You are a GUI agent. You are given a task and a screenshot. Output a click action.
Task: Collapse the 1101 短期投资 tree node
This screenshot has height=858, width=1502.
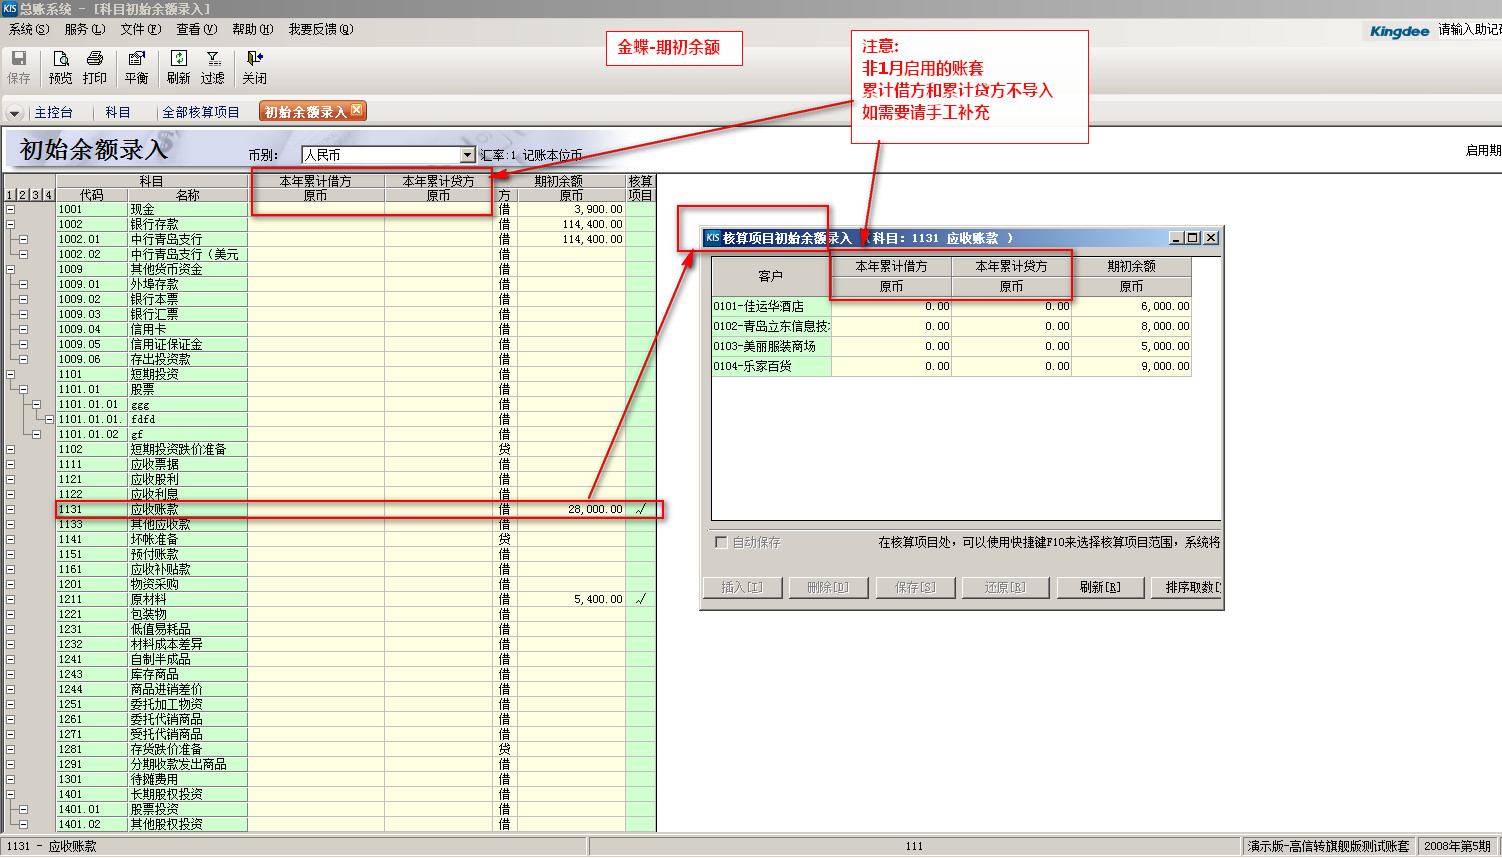(10, 375)
